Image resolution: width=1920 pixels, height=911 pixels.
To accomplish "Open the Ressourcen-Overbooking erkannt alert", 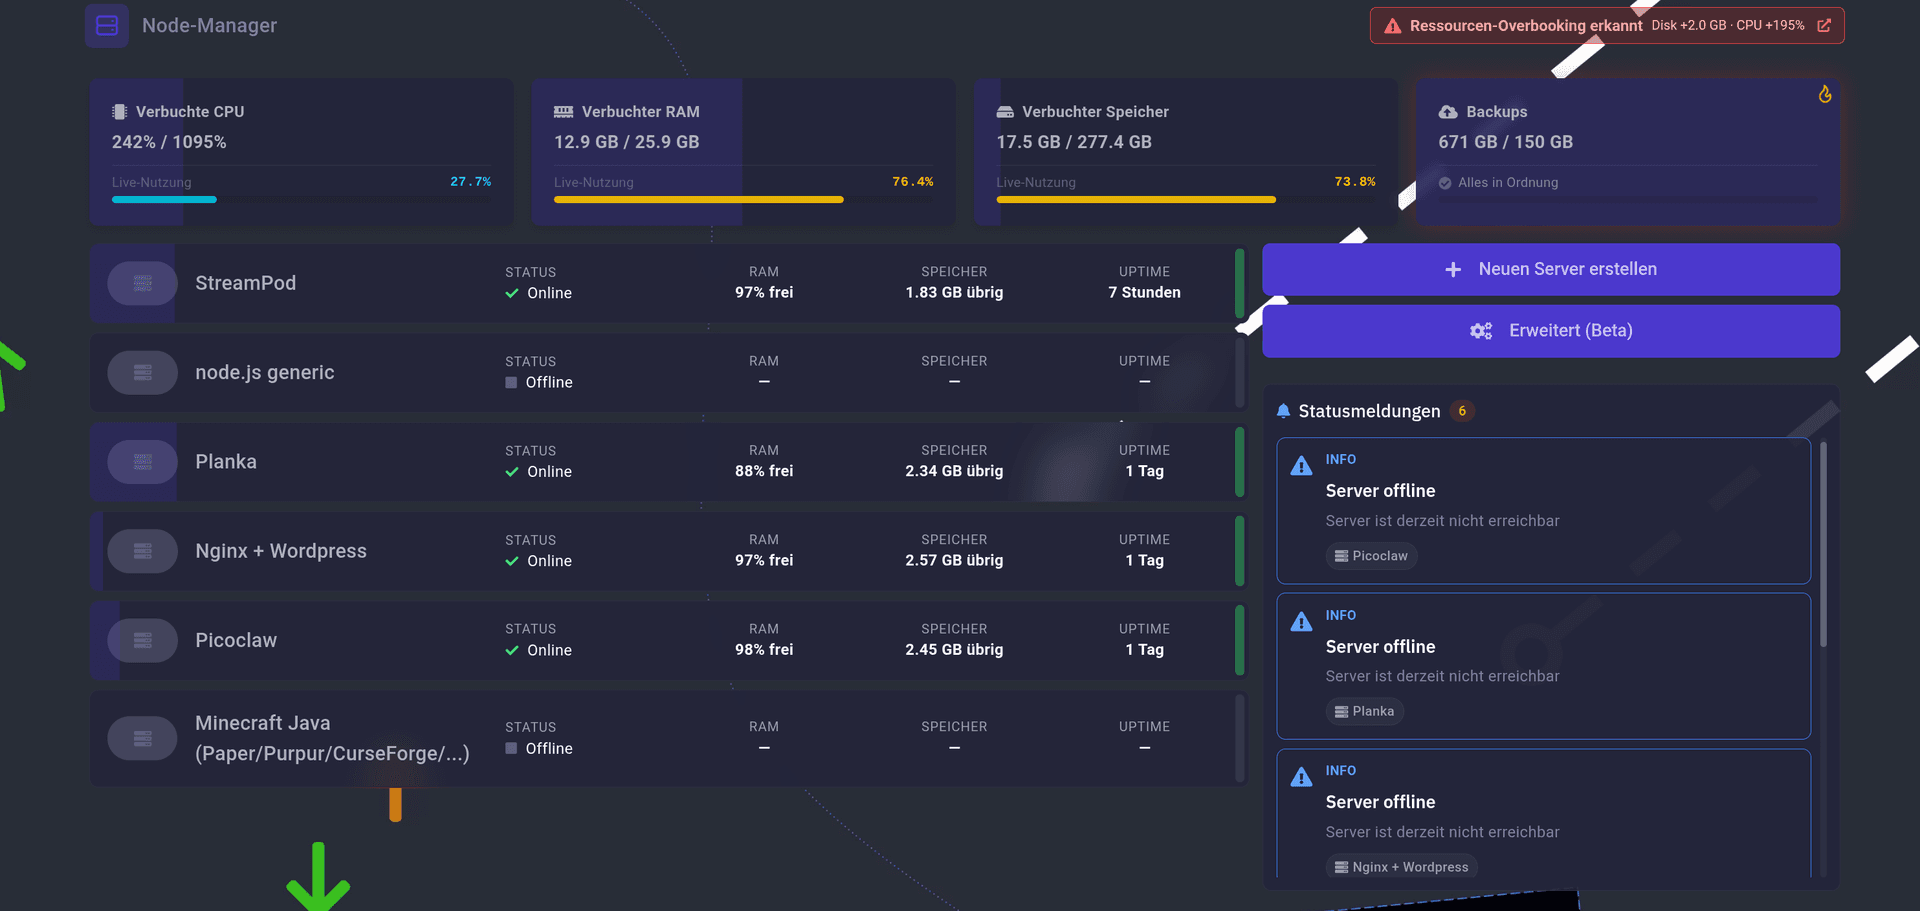I will (x=1607, y=26).
